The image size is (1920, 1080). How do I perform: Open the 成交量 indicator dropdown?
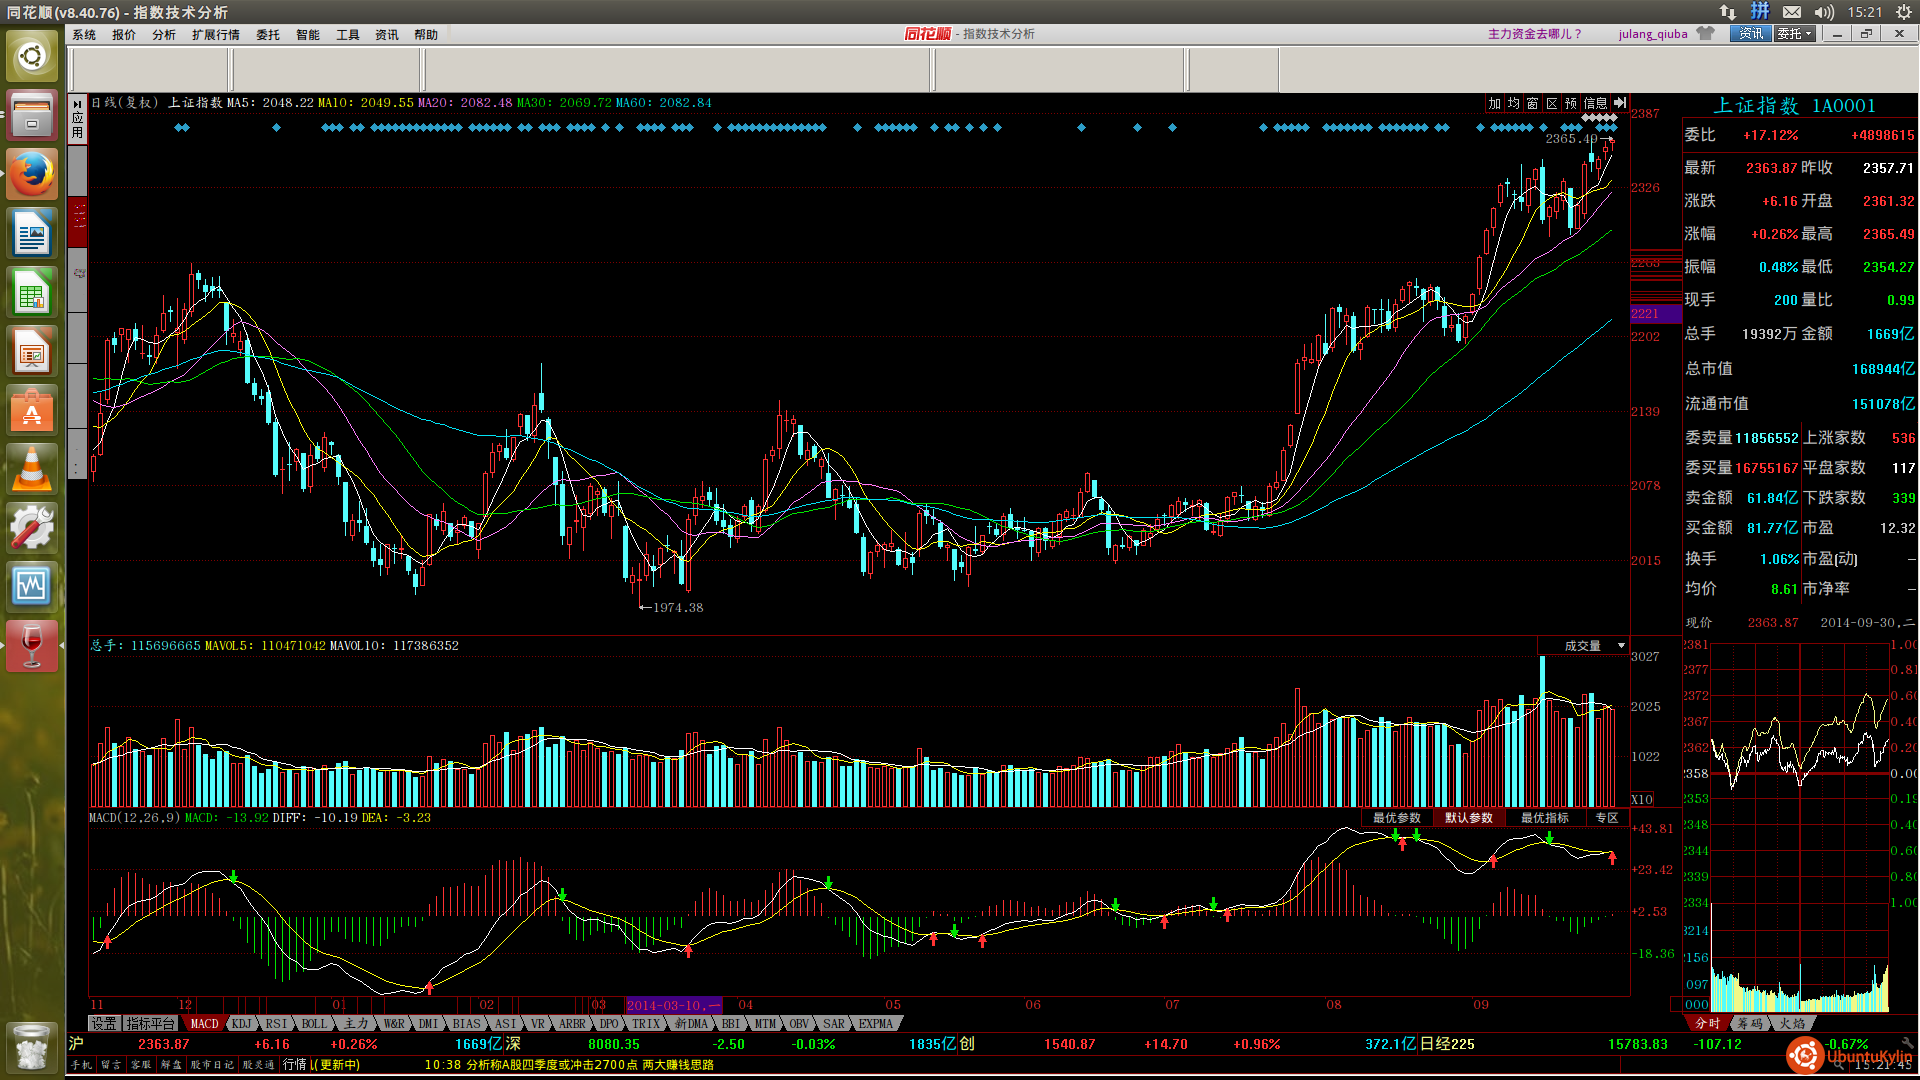tap(1621, 646)
